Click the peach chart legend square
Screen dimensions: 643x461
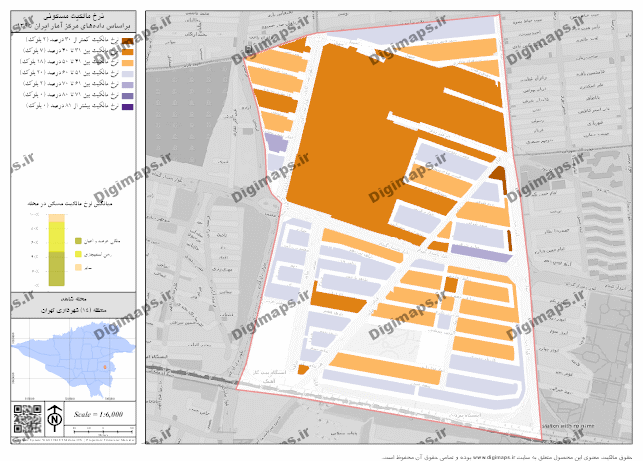pos(78,268)
